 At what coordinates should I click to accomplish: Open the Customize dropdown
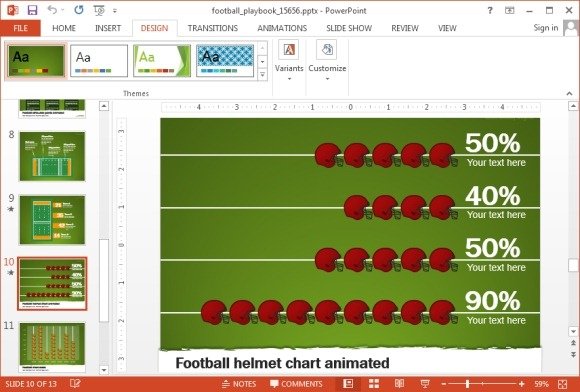point(327,61)
